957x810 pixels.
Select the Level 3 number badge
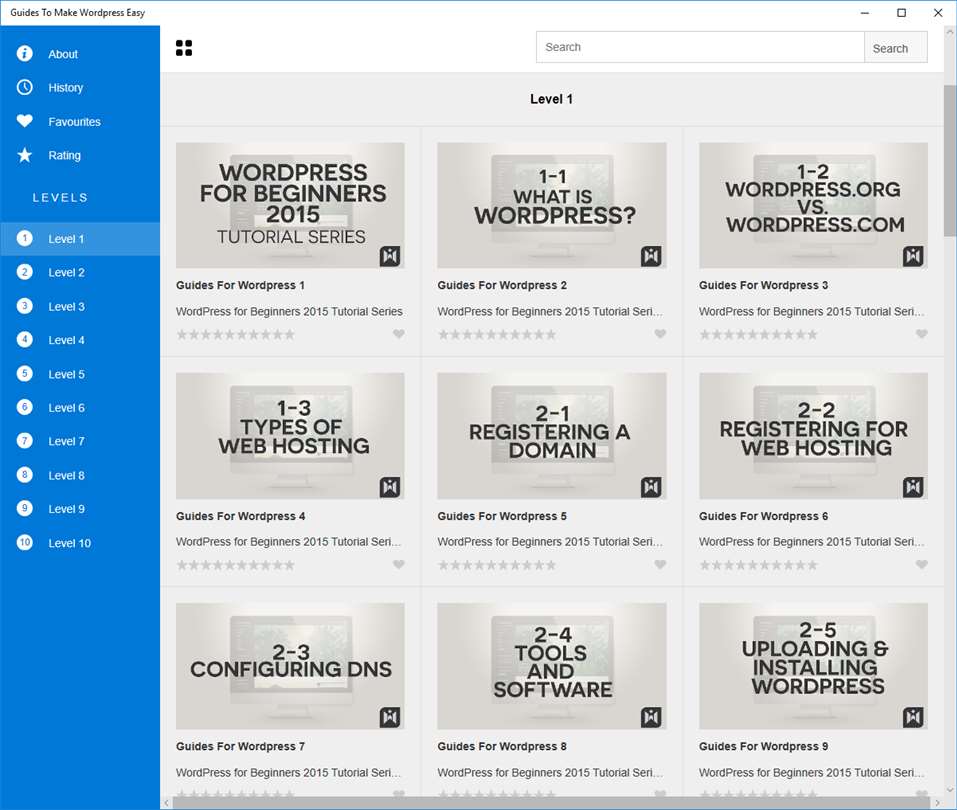(x=24, y=306)
